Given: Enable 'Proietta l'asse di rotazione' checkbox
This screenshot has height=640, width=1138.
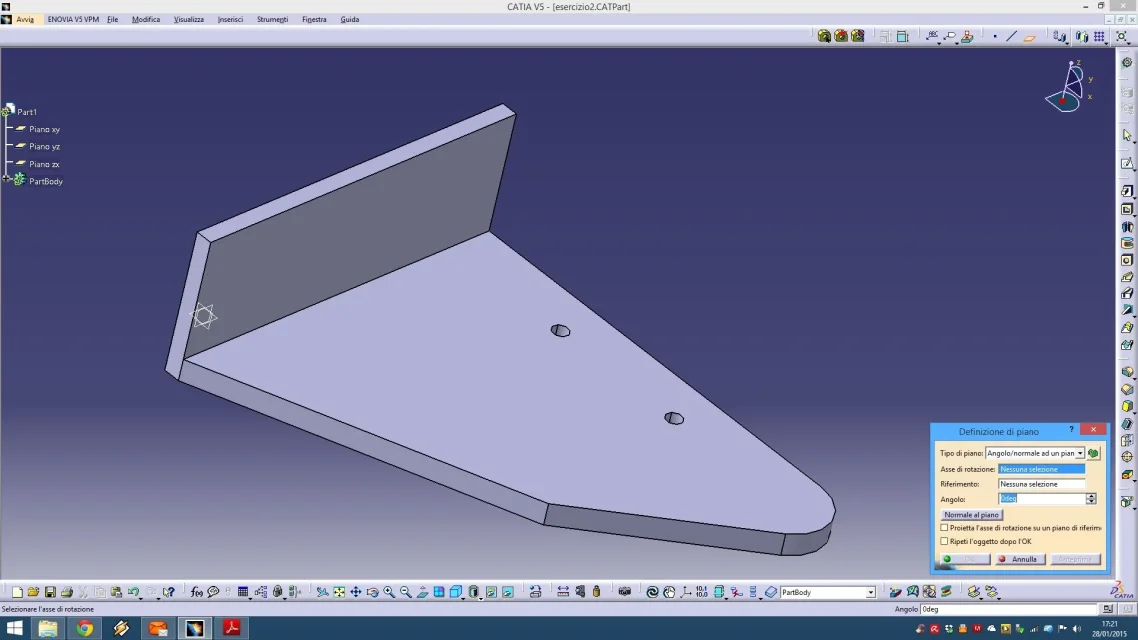Looking at the screenshot, I should tap(945, 527).
